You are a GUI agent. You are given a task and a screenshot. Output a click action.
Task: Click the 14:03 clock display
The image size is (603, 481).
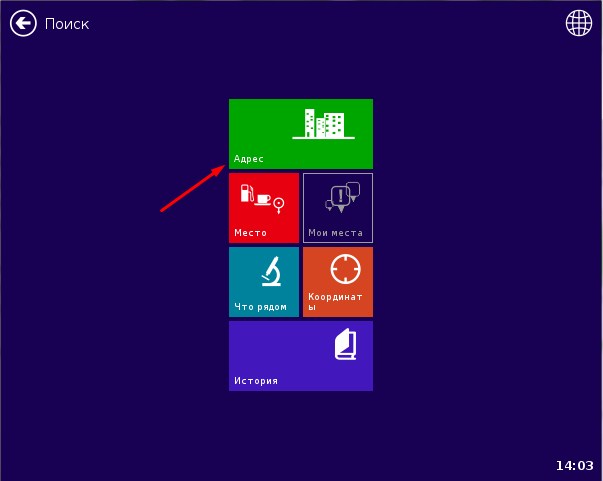[574, 465]
